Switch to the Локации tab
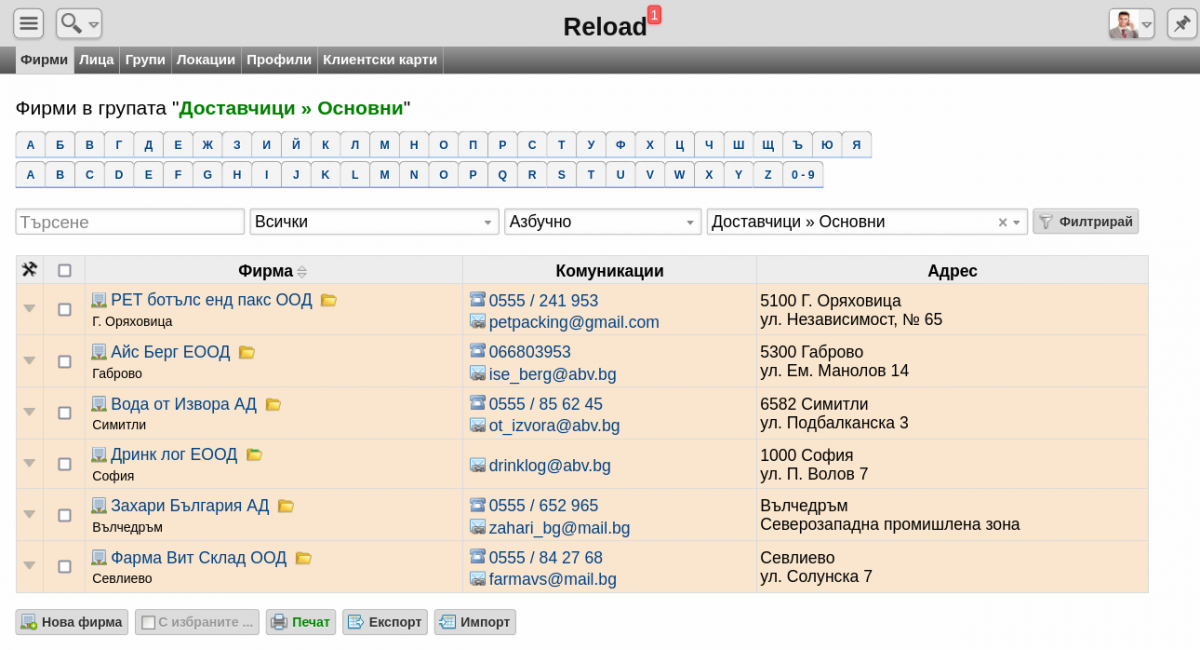Screen dimensions: 1200x650 point(206,60)
